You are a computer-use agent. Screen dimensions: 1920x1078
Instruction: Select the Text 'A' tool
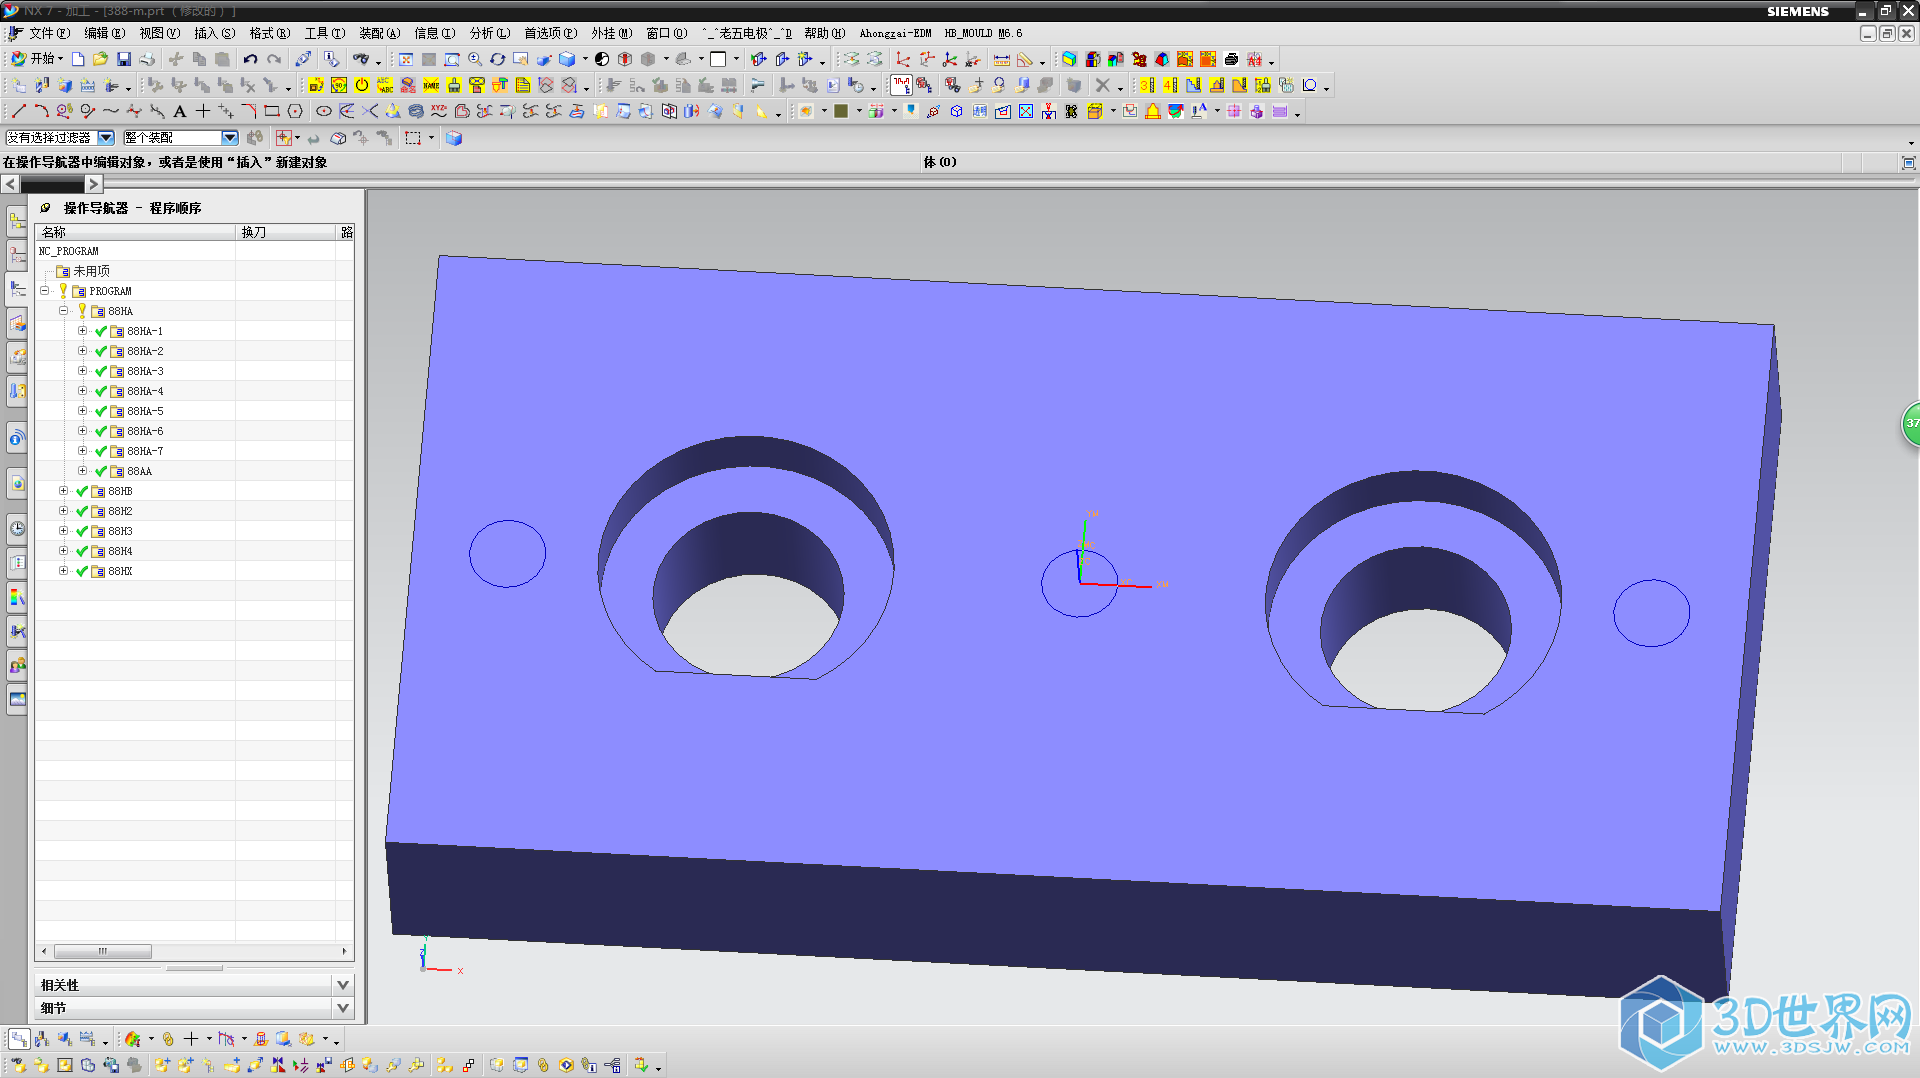coord(180,111)
